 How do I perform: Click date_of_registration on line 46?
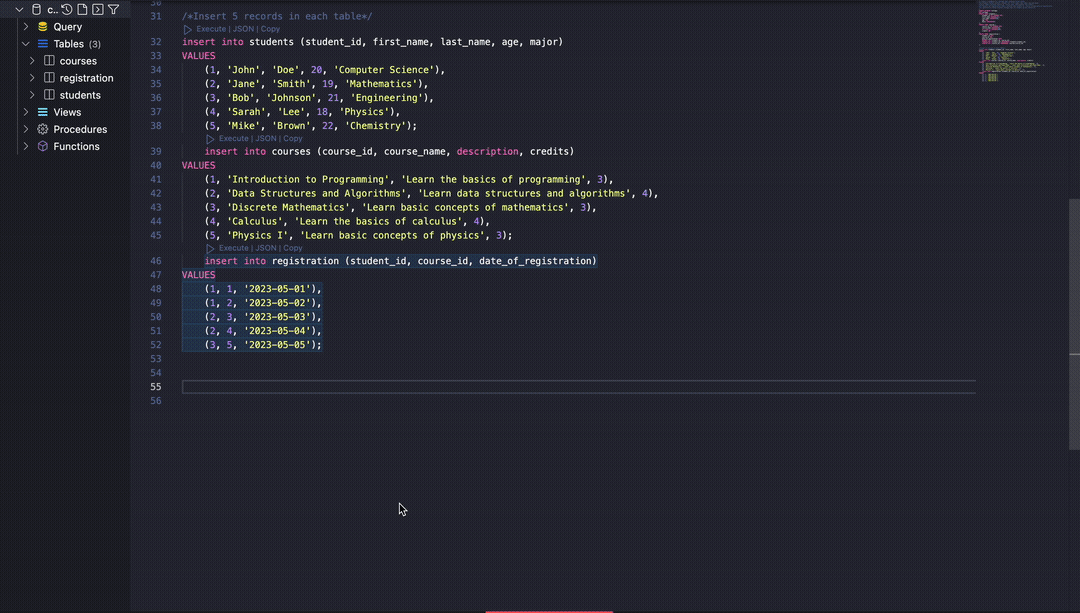535,261
